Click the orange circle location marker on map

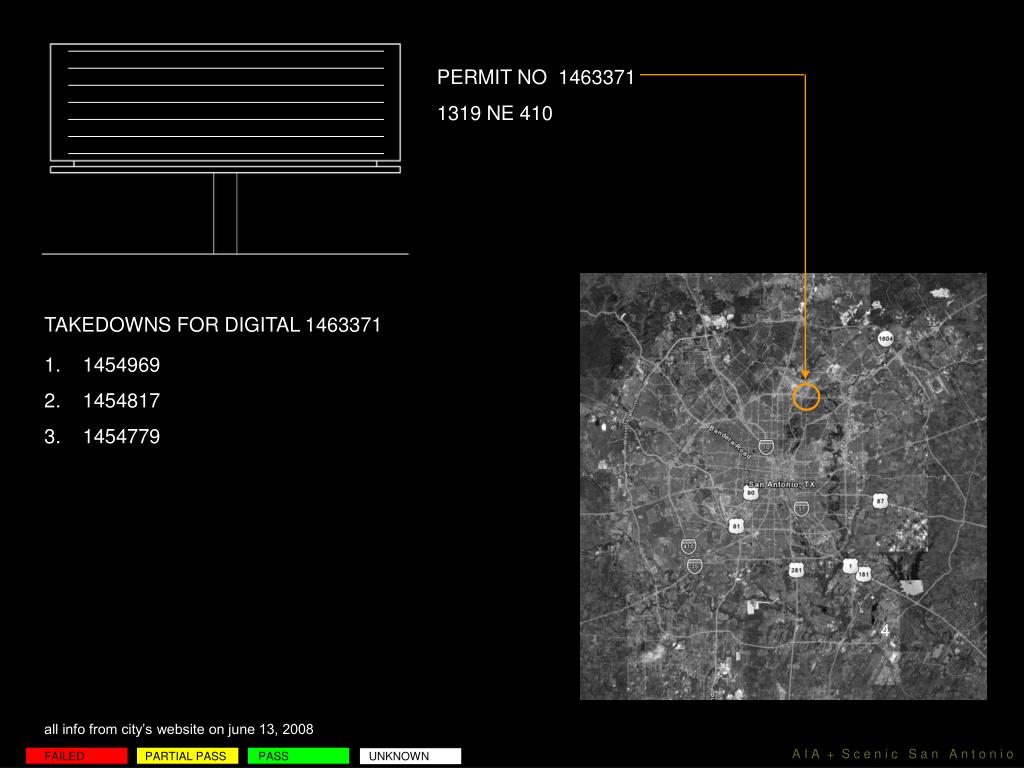(806, 397)
